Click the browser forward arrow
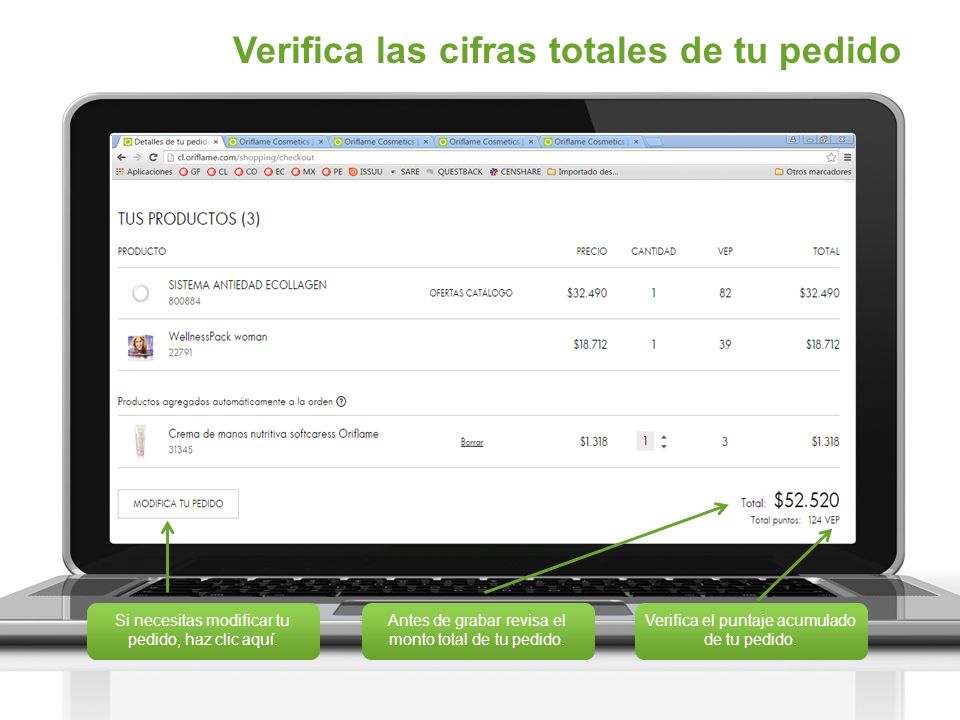Image resolution: width=960 pixels, height=720 pixels. (x=137, y=157)
